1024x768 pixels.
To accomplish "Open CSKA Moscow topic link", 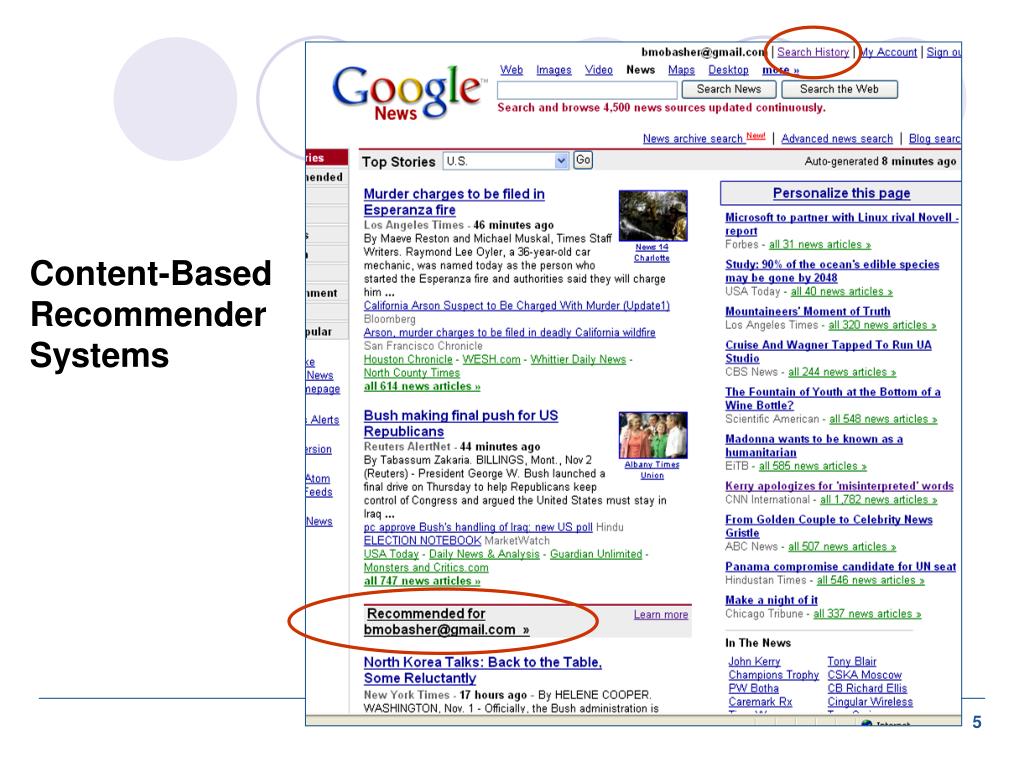I will tap(864, 675).
